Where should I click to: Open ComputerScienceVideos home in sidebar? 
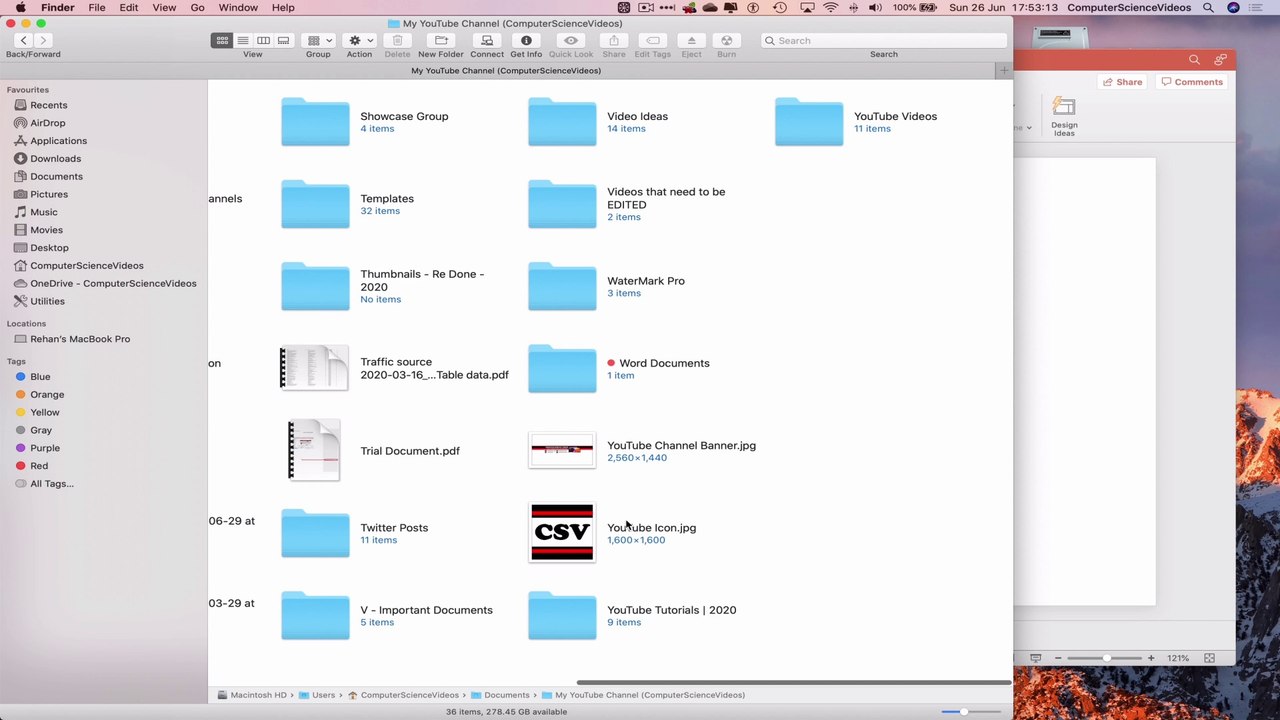click(x=86, y=265)
